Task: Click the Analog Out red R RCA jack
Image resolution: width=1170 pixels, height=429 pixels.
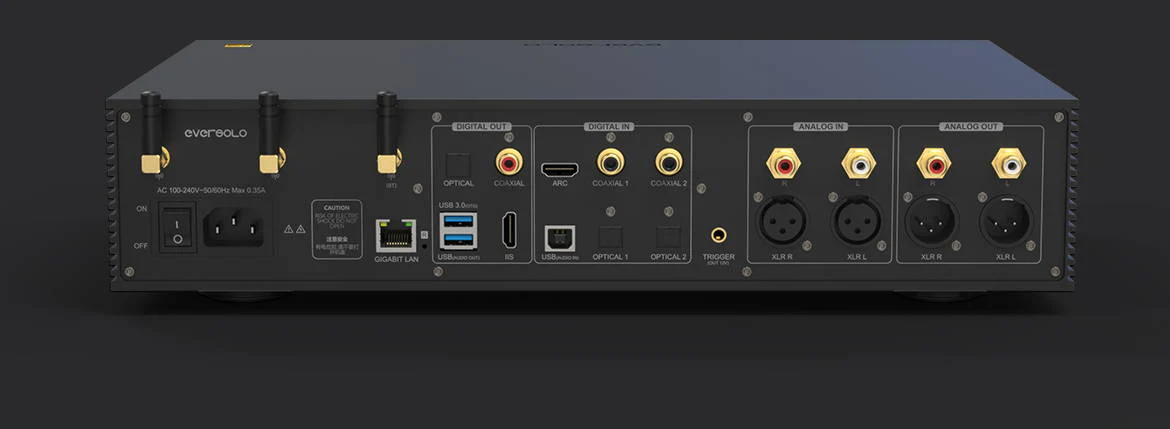Action: coord(933,163)
